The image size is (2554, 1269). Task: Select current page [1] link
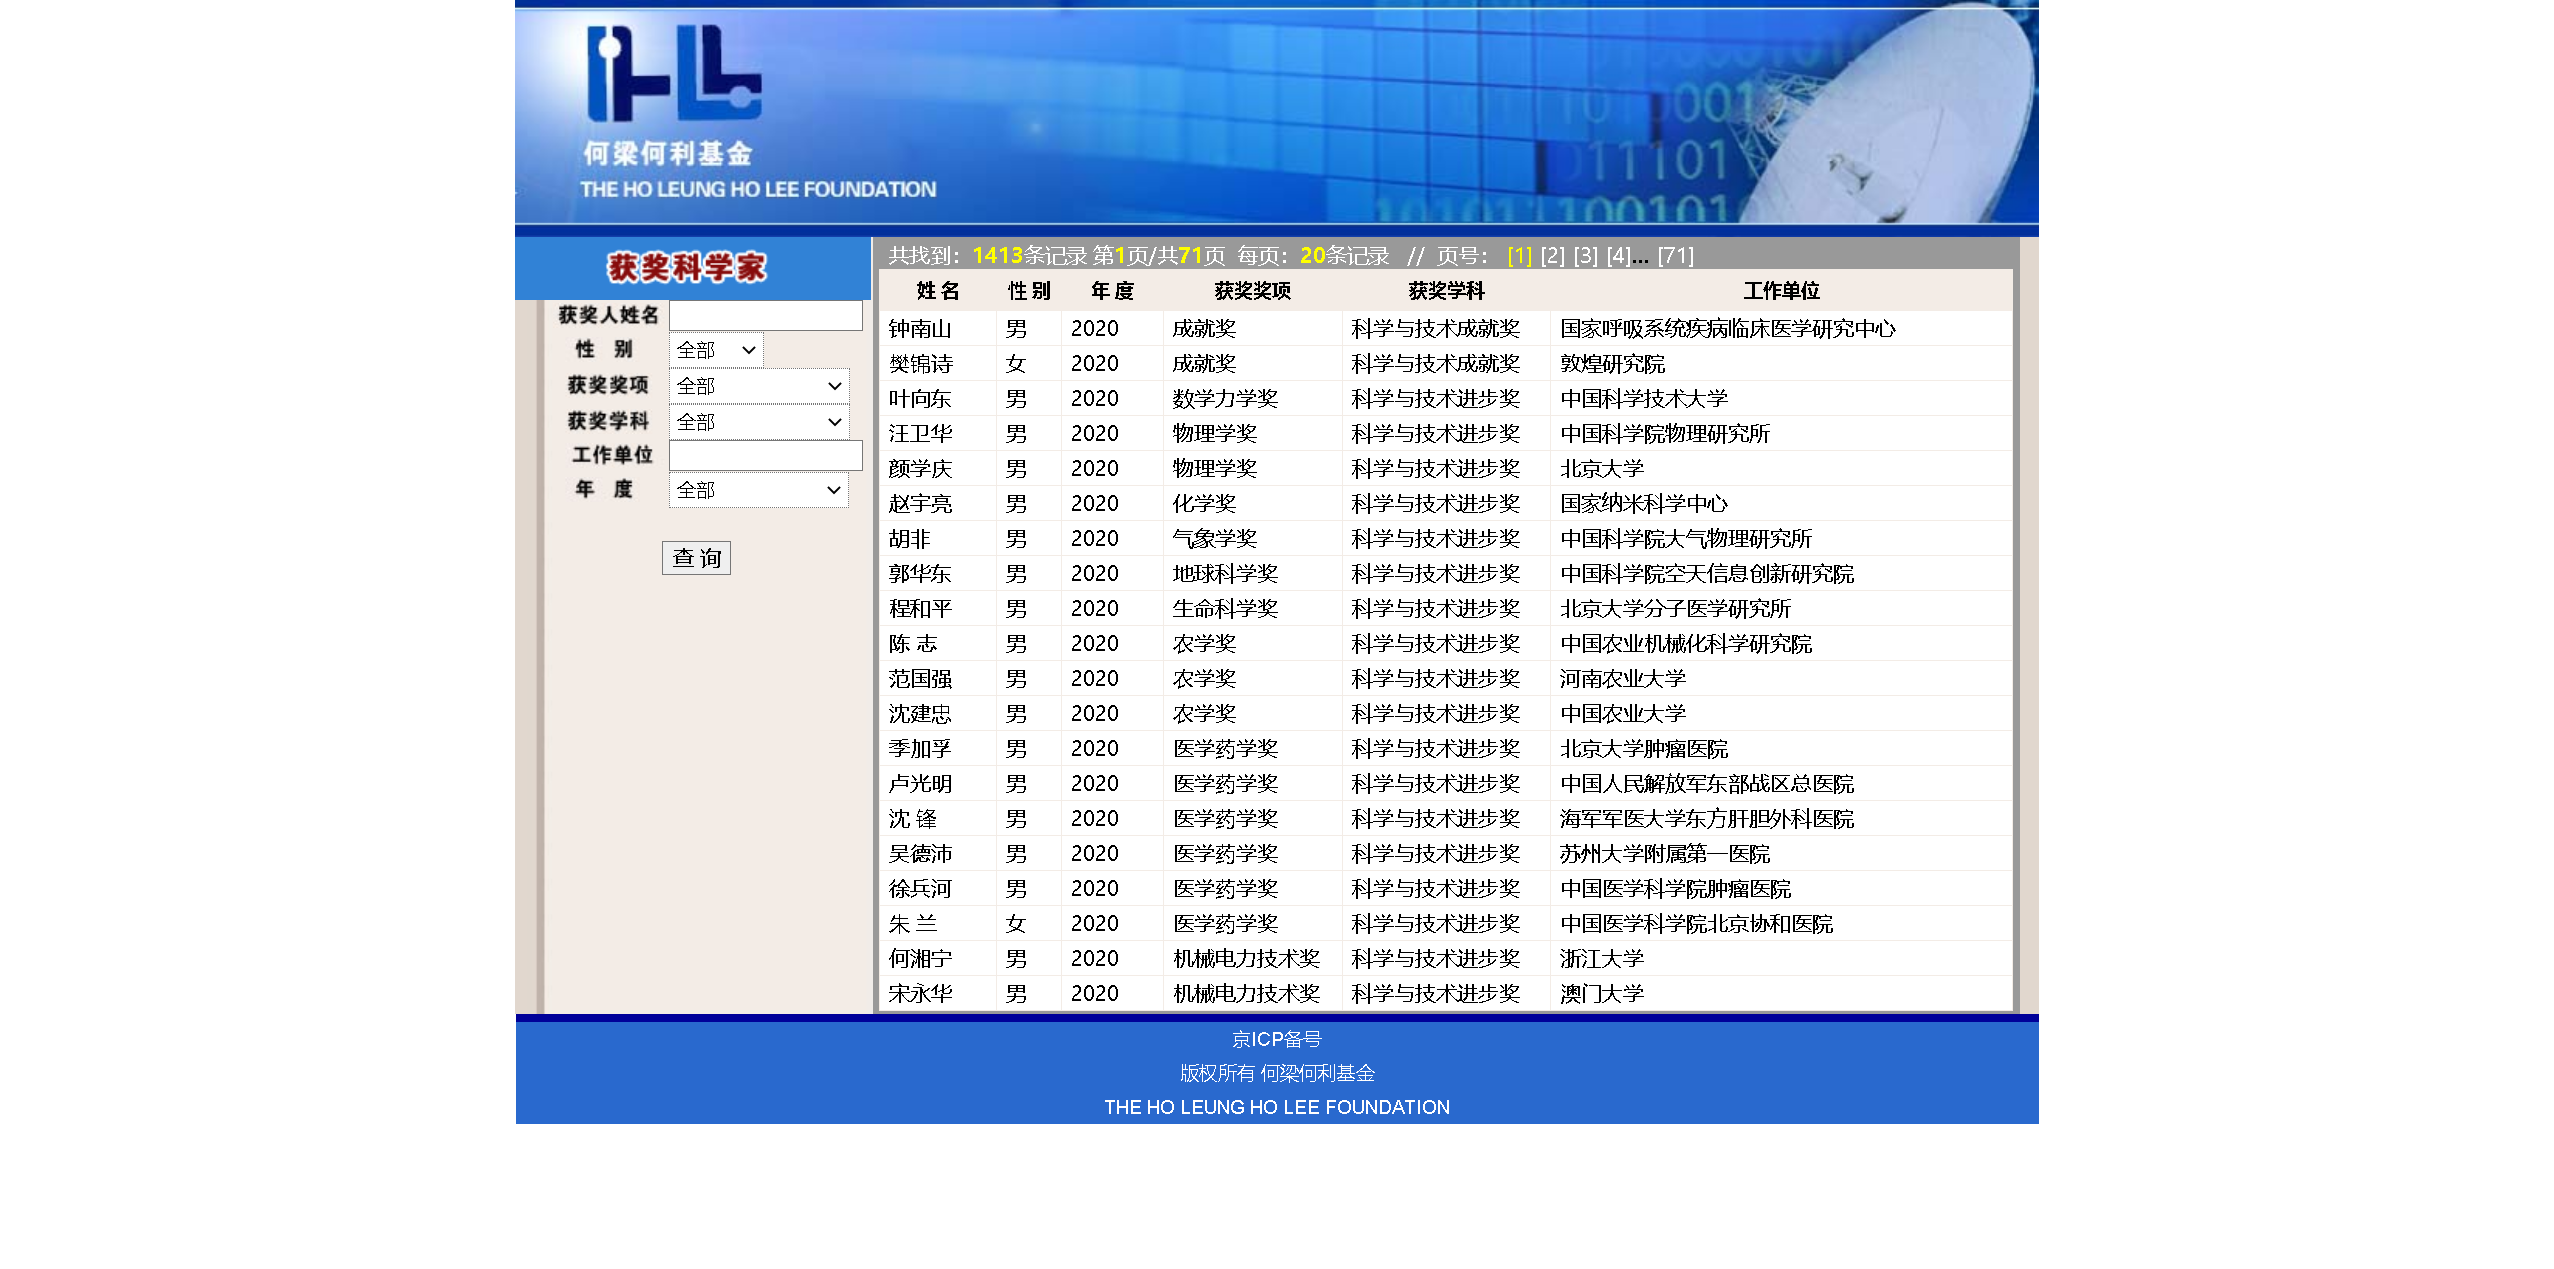tap(1519, 256)
